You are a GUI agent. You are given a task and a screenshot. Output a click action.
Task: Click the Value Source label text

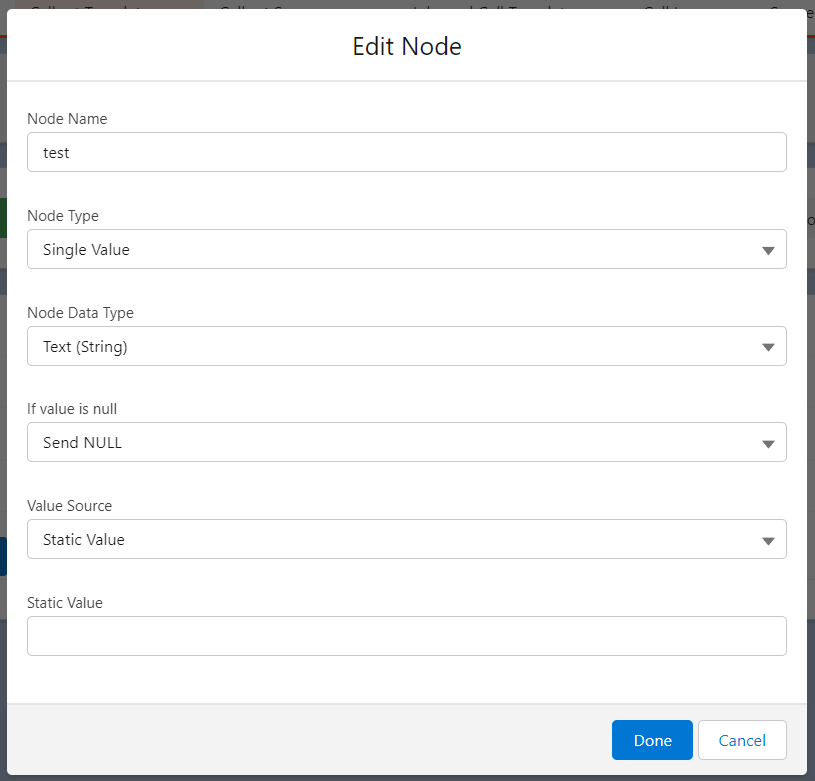pos(69,506)
